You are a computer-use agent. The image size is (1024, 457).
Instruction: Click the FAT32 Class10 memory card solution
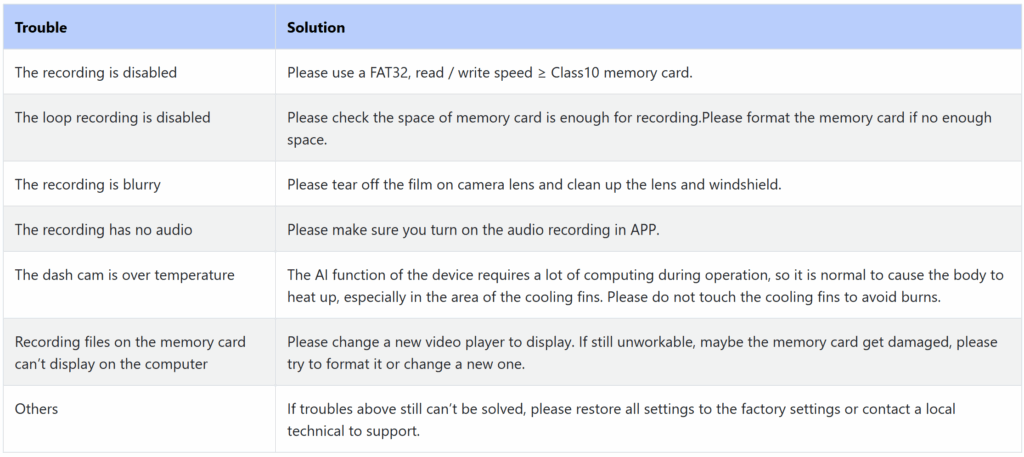pos(490,72)
